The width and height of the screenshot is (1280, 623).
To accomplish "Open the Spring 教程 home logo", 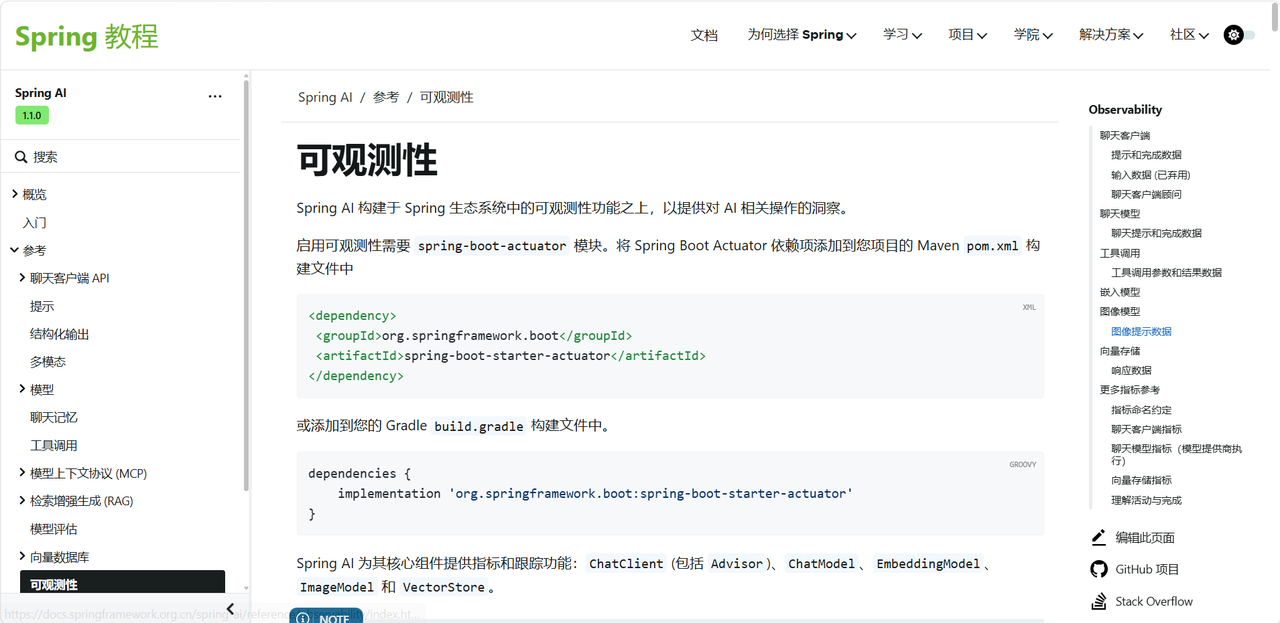I will [x=87, y=37].
